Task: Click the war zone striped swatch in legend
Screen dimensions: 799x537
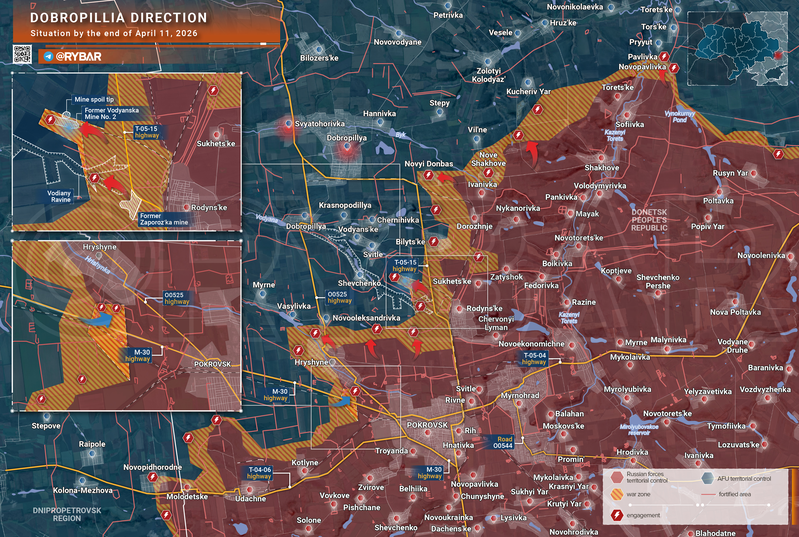Action: pos(617,494)
